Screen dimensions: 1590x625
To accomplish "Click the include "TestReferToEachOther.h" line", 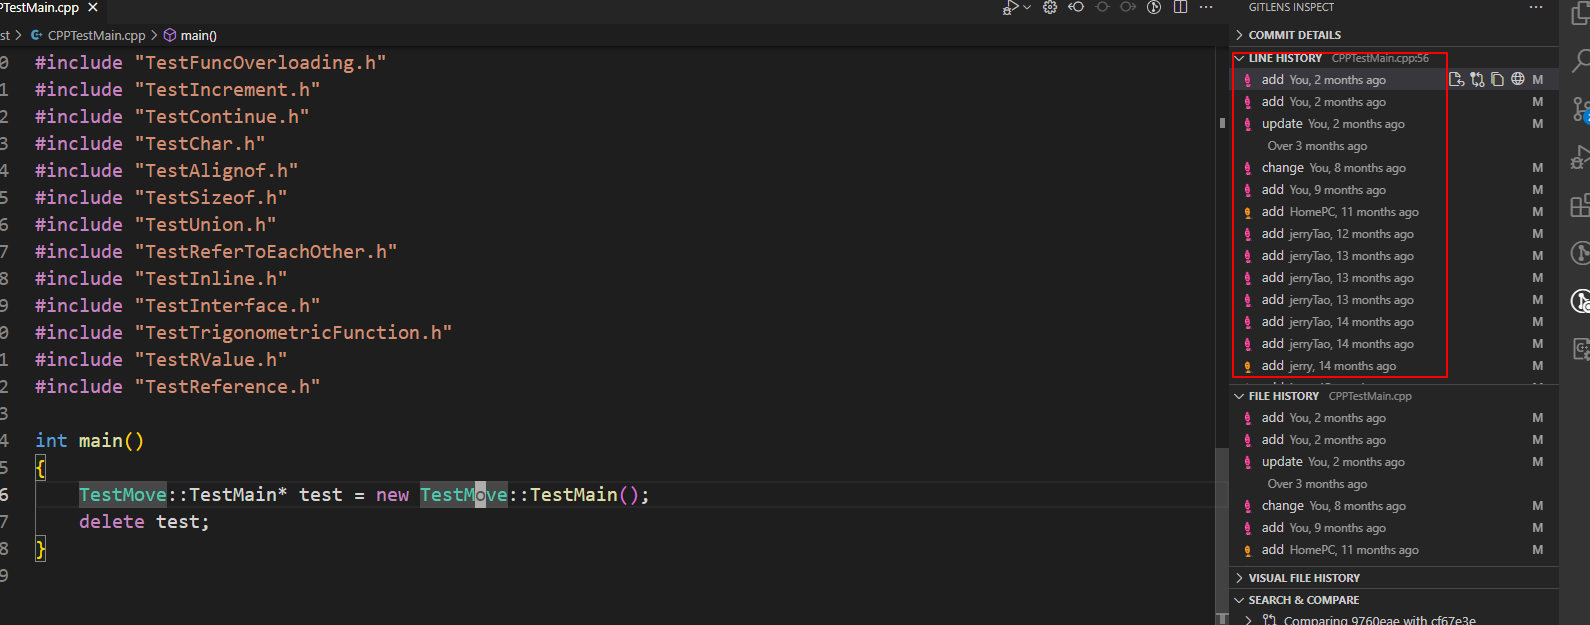I will [x=216, y=251].
